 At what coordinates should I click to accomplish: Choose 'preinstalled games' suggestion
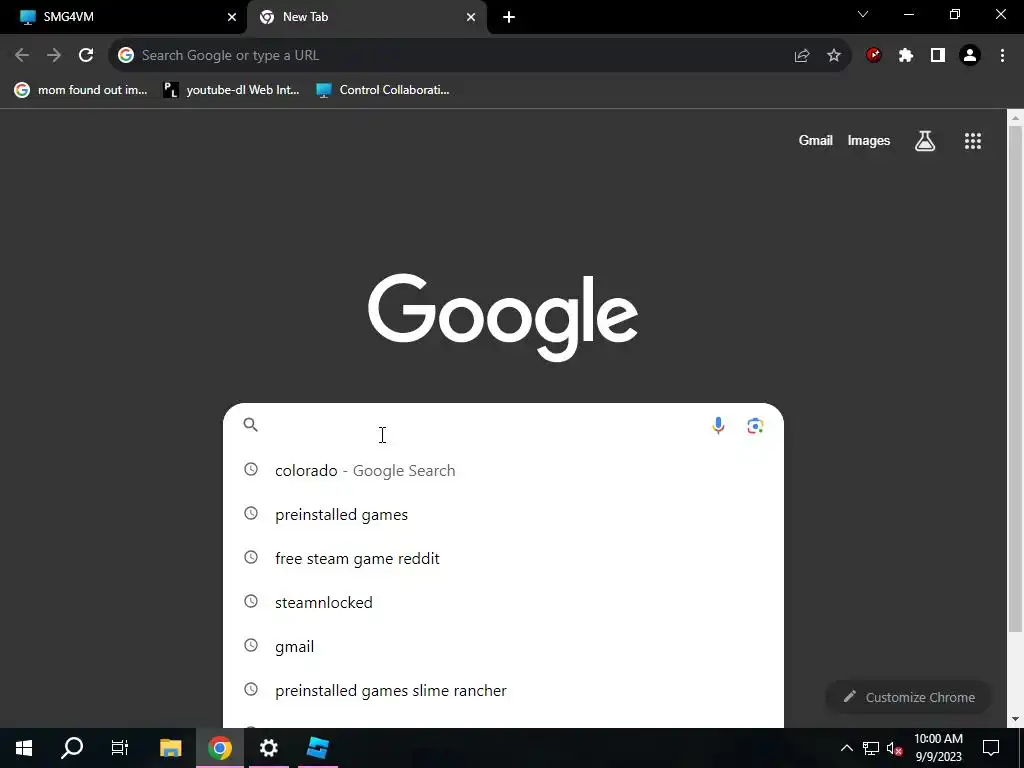point(503,515)
